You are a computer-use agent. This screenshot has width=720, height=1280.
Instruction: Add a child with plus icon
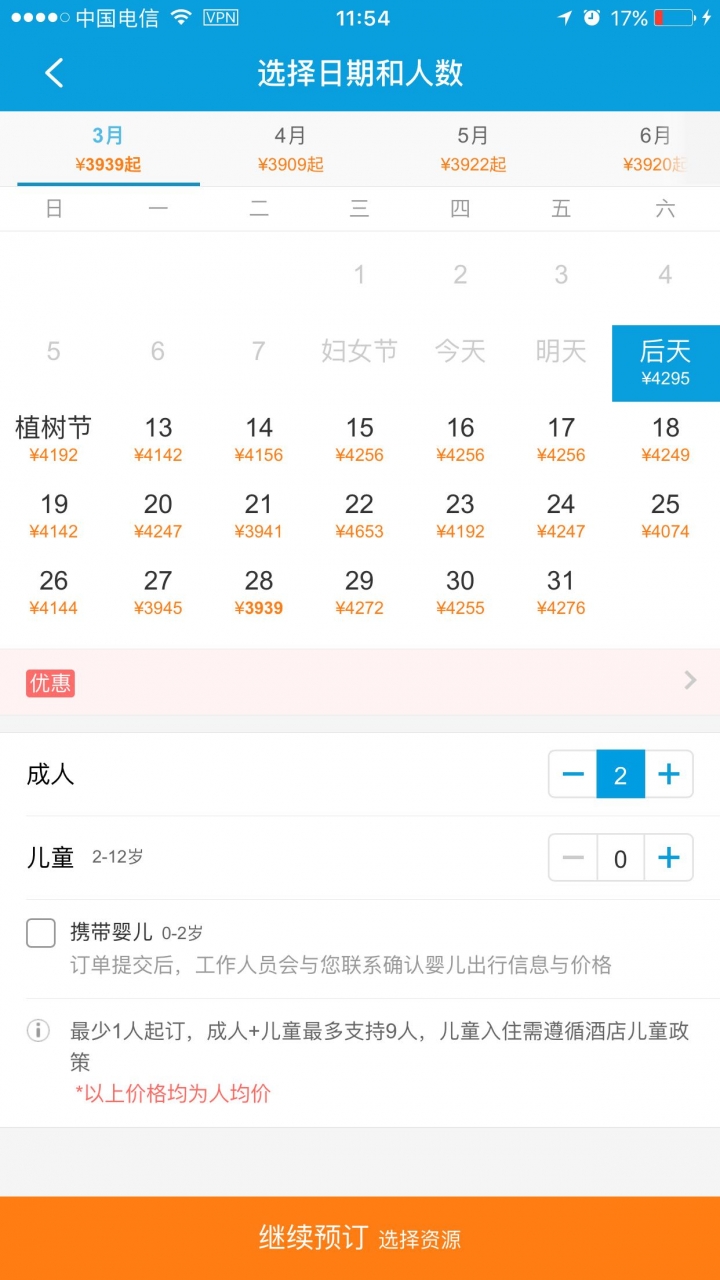click(x=669, y=858)
